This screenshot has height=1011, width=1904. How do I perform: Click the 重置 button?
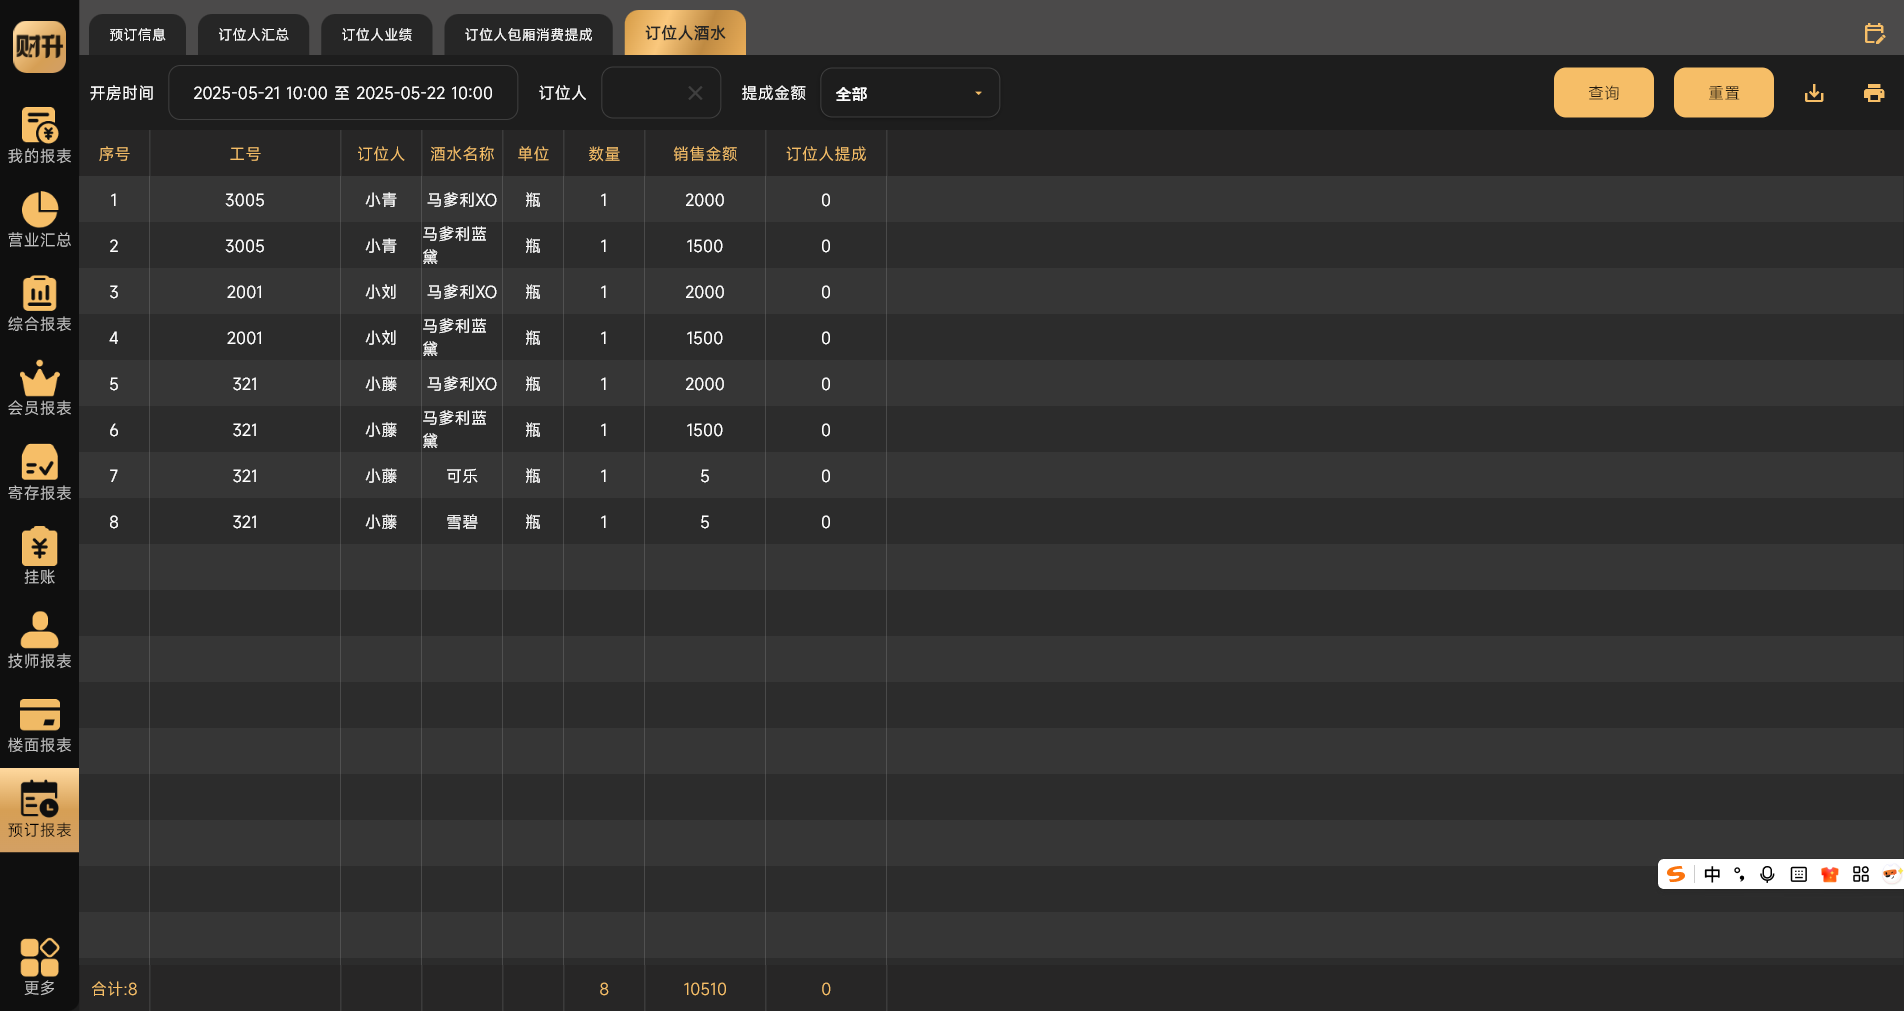[x=1724, y=93]
